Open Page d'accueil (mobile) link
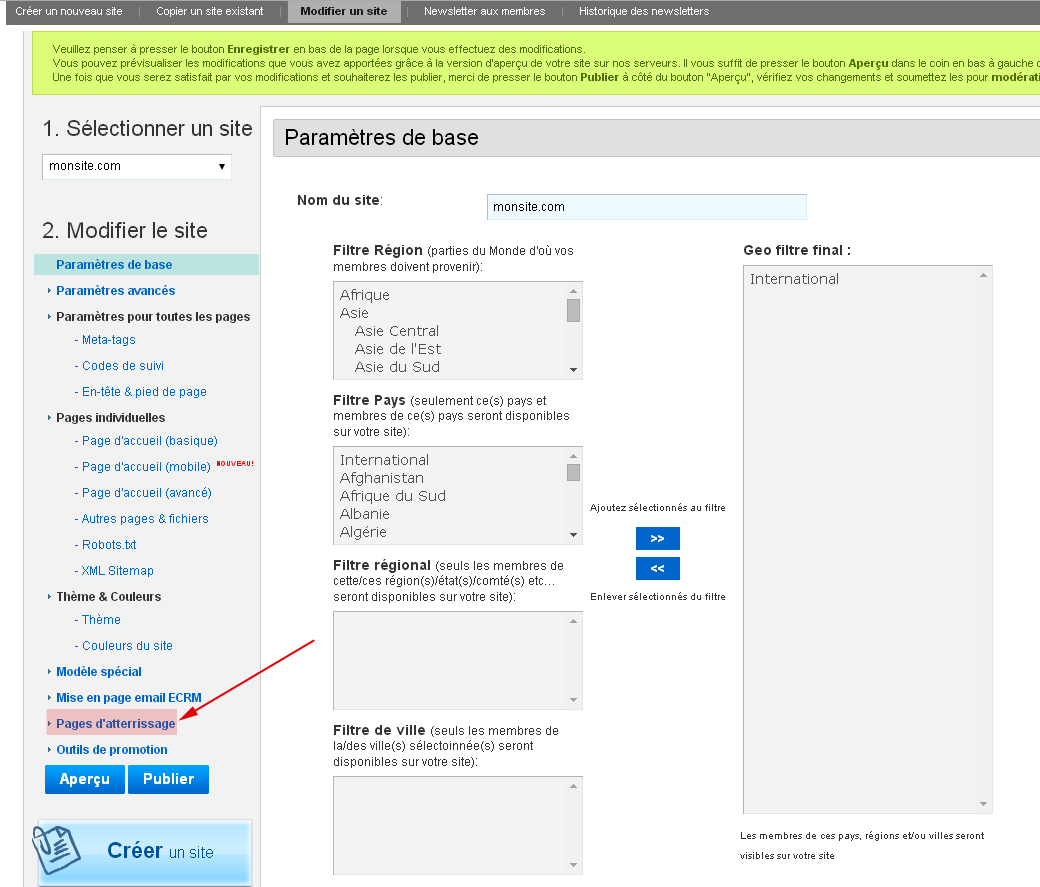This screenshot has width=1040, height=887. [x=146, y=467]
